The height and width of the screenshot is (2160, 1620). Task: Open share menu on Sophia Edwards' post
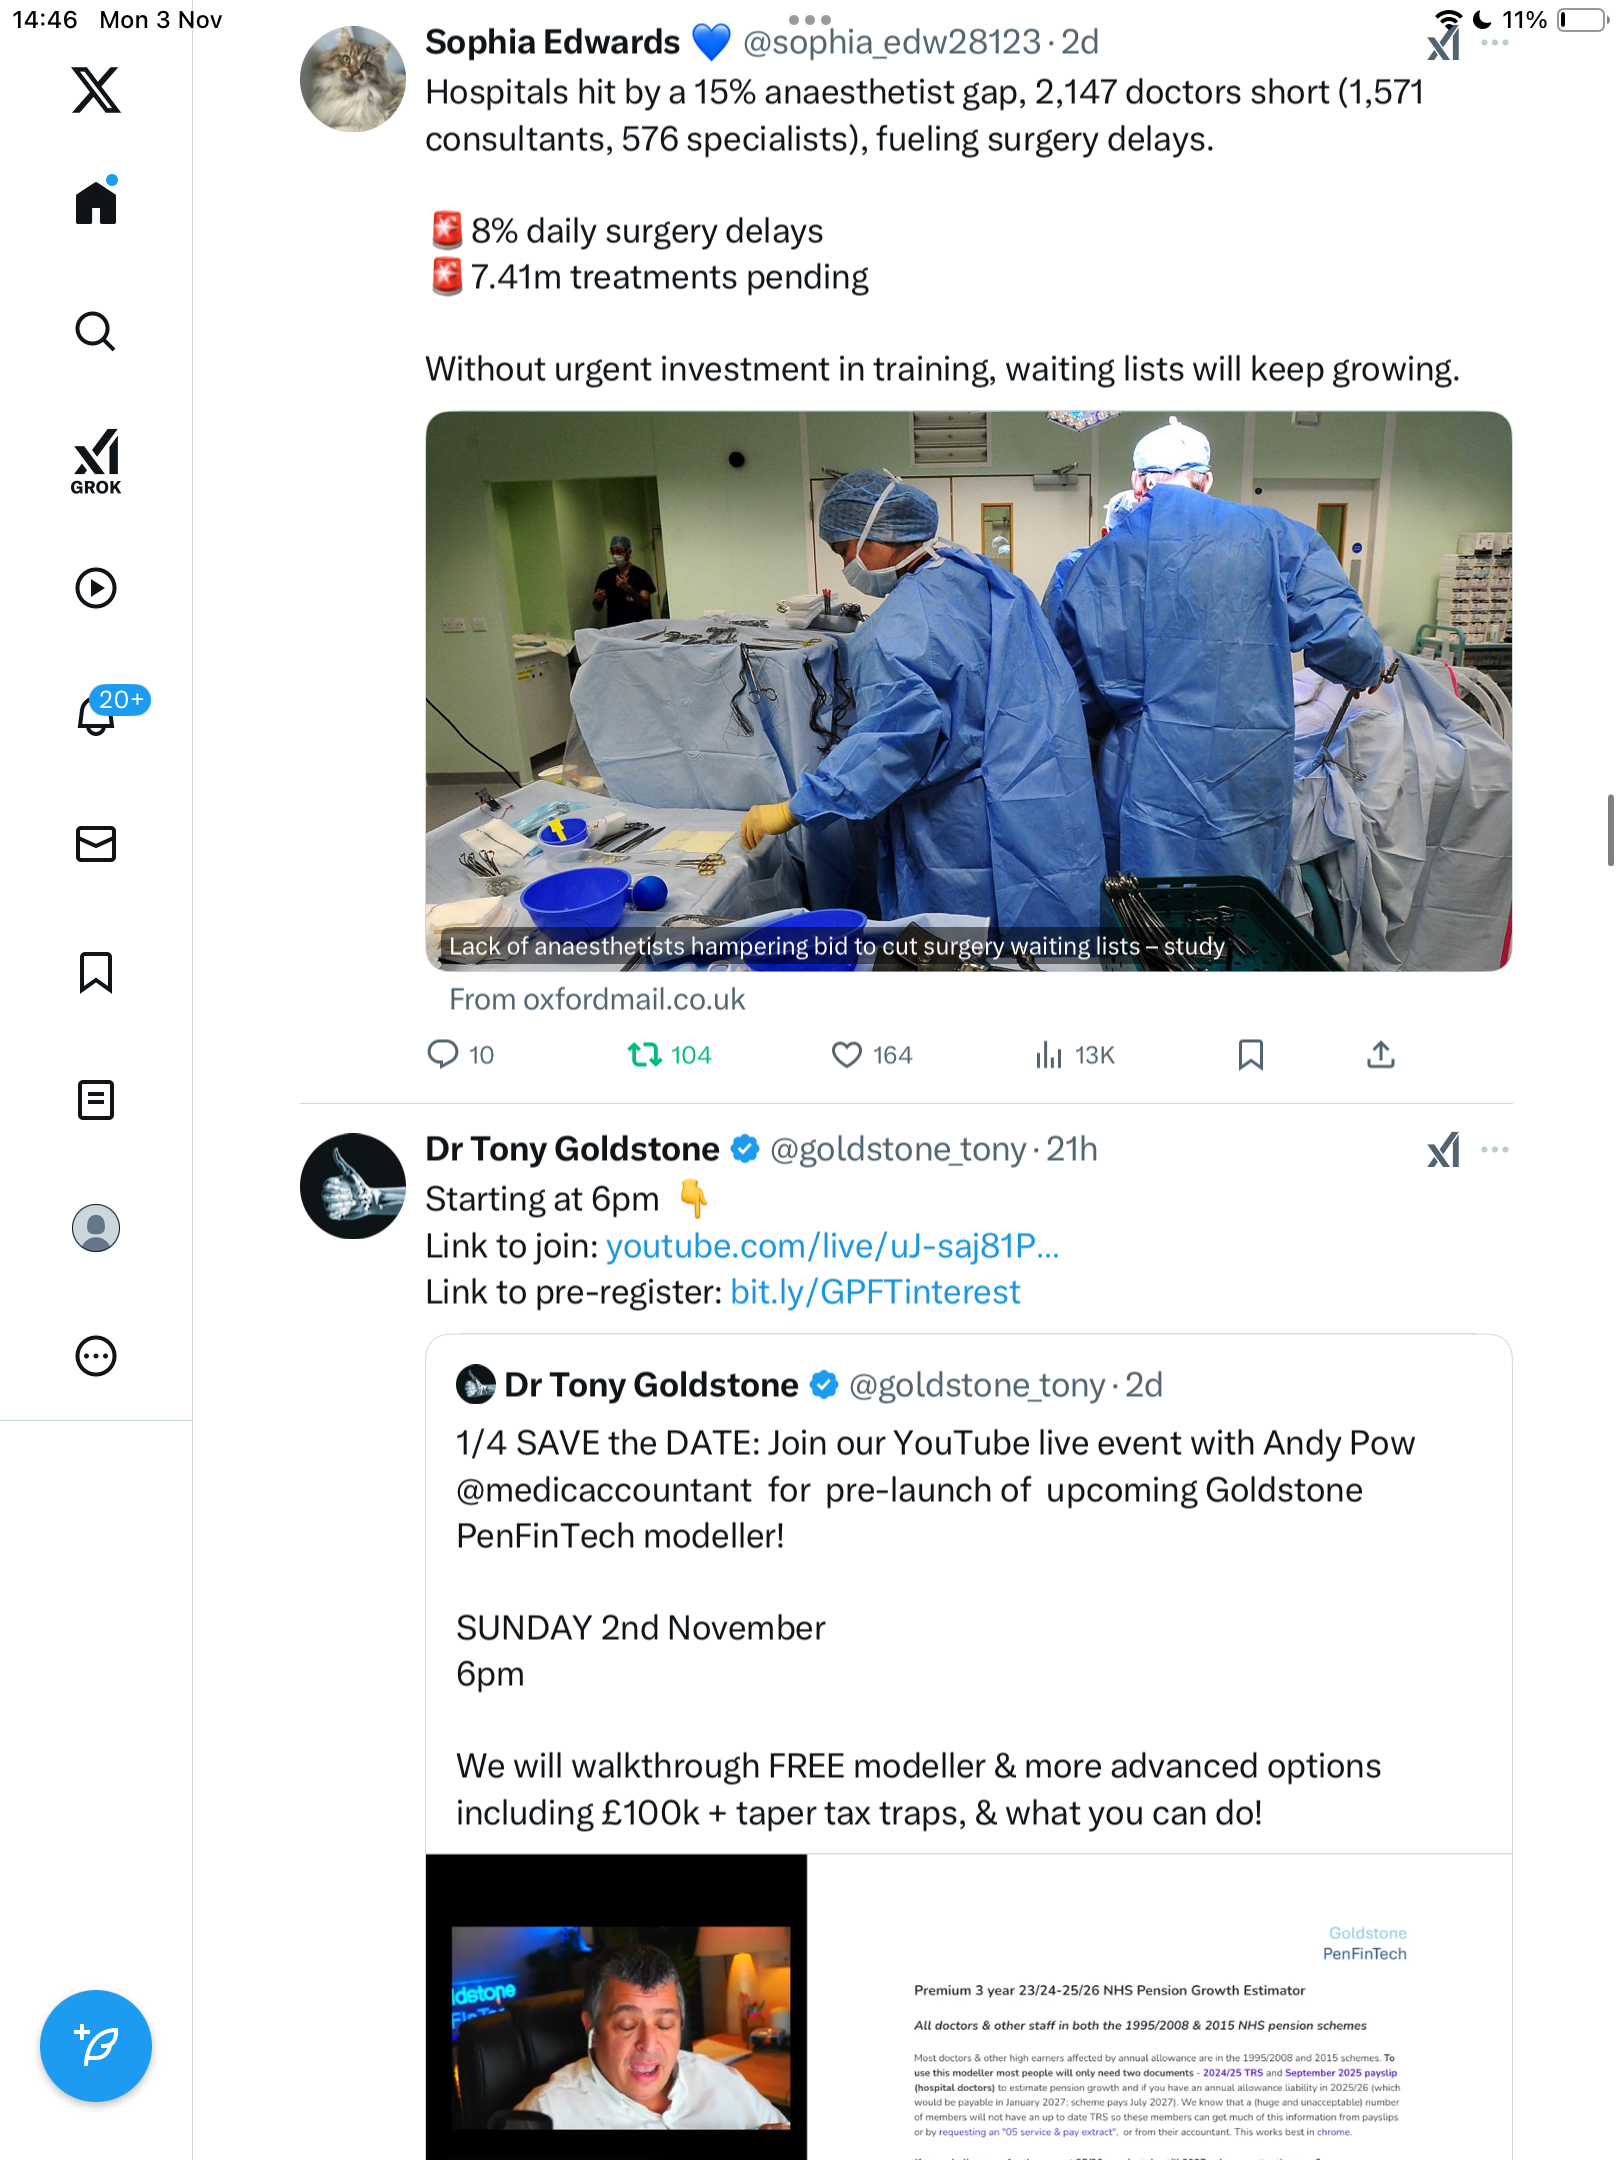(x=1381, y=1055)
